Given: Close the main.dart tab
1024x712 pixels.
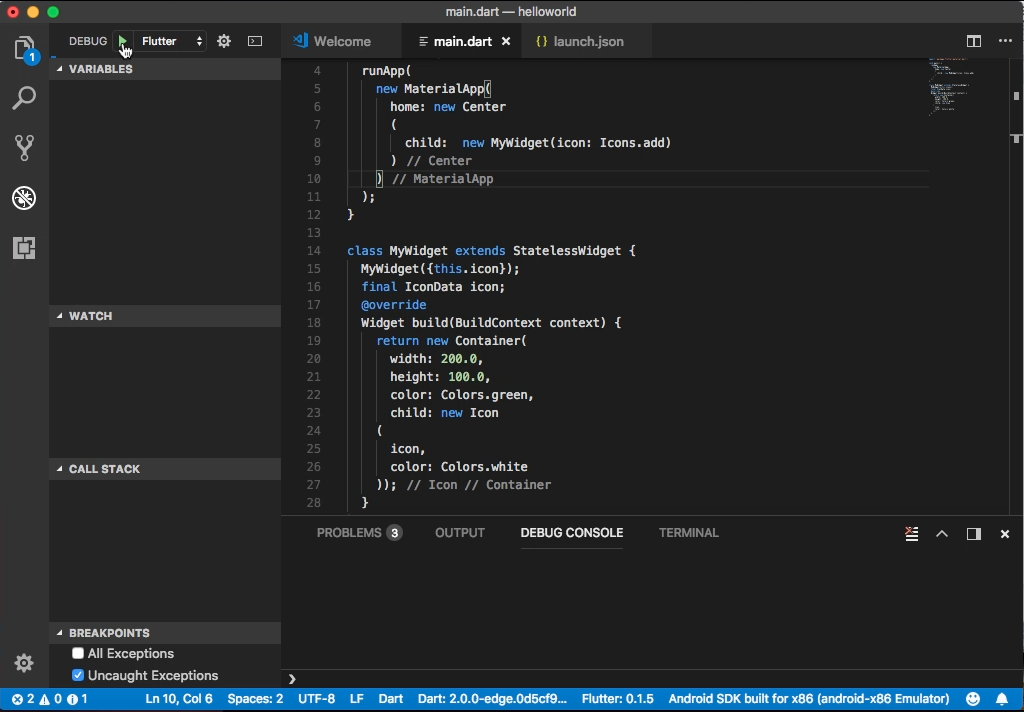Looking at the screenshot, I should [x=505, y=41].
